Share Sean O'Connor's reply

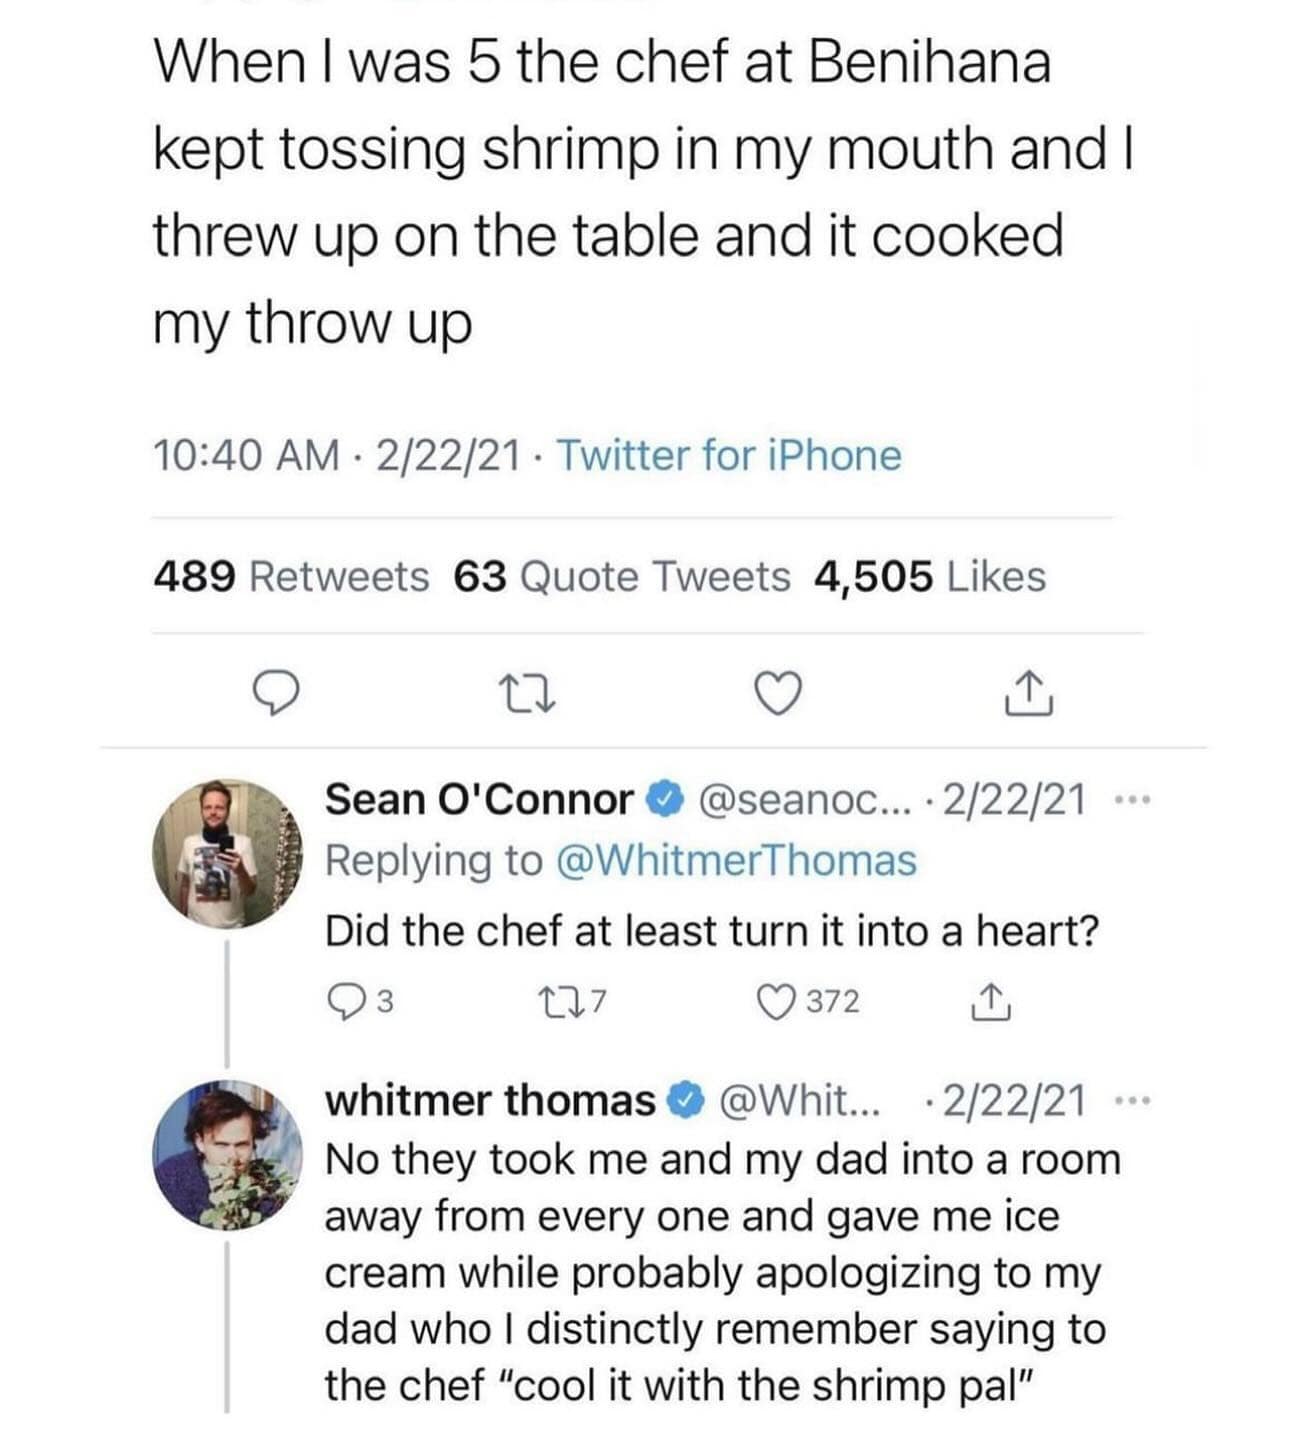point(988,1001)
